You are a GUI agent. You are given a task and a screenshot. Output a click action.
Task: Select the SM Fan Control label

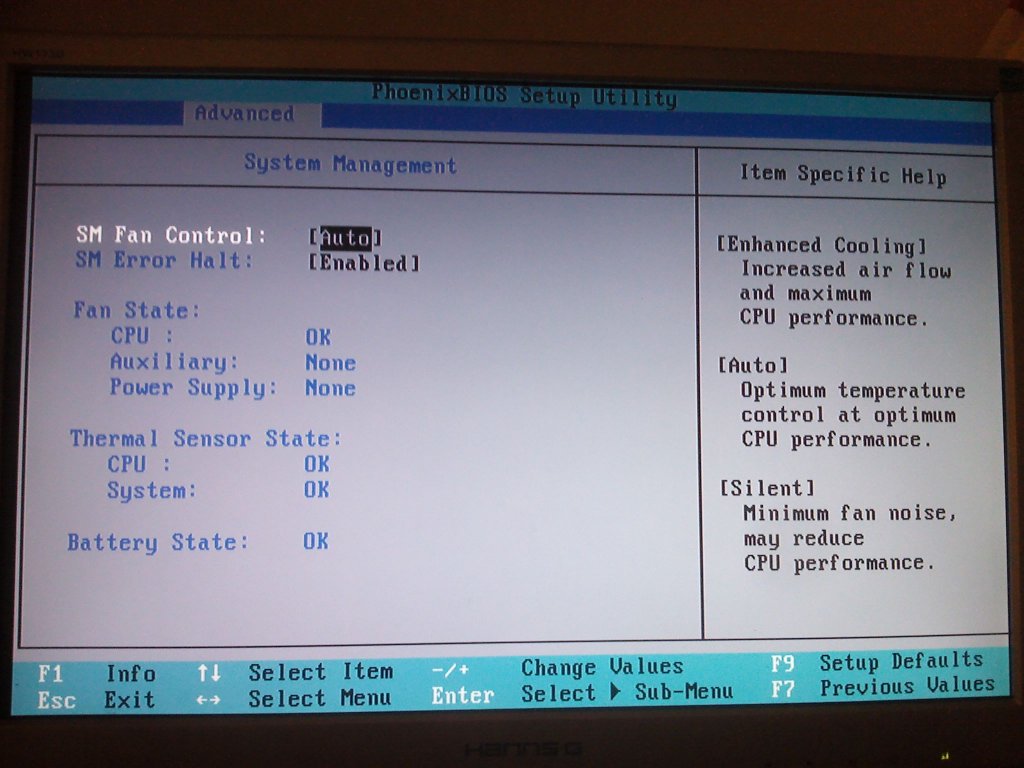point(171,235)
